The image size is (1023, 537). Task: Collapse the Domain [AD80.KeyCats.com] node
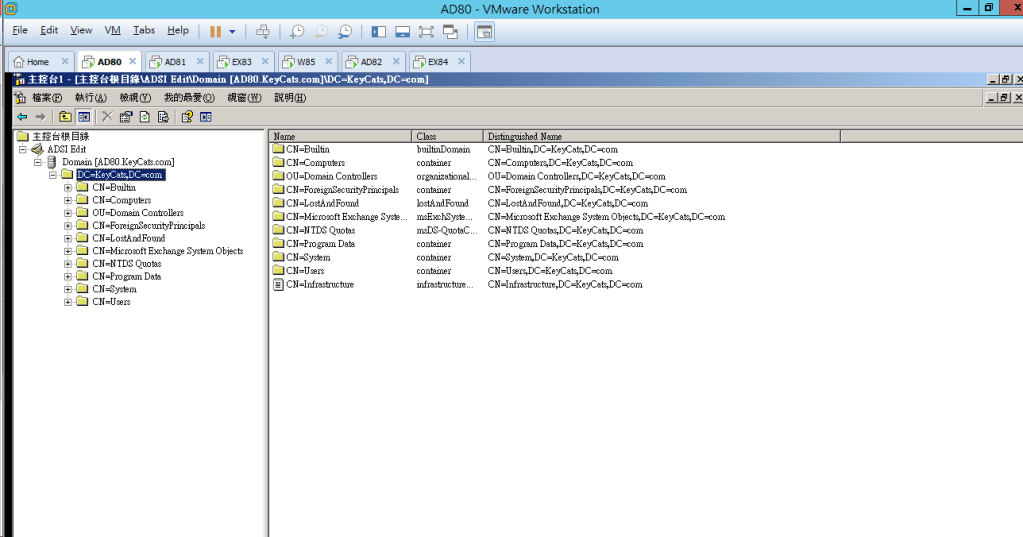[x=38, y=162]
